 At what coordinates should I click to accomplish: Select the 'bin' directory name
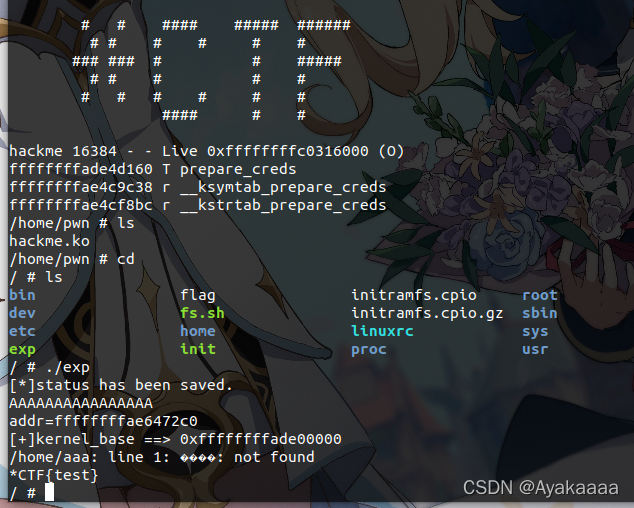point(22,295)
